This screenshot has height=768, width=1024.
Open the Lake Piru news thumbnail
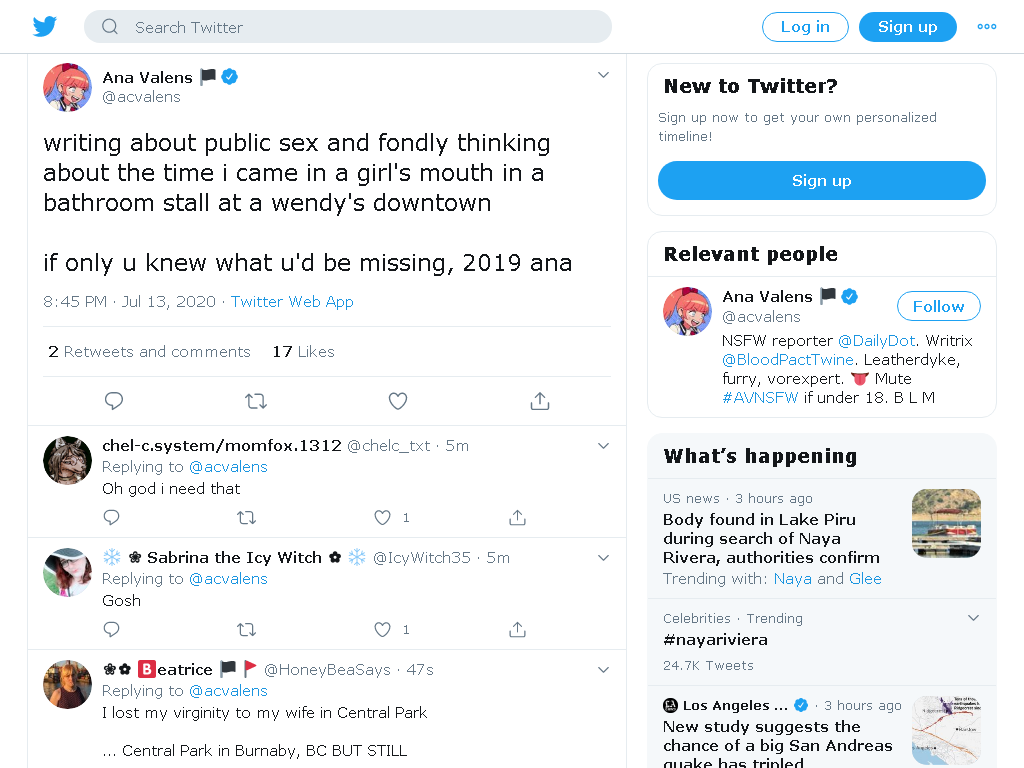946,523
